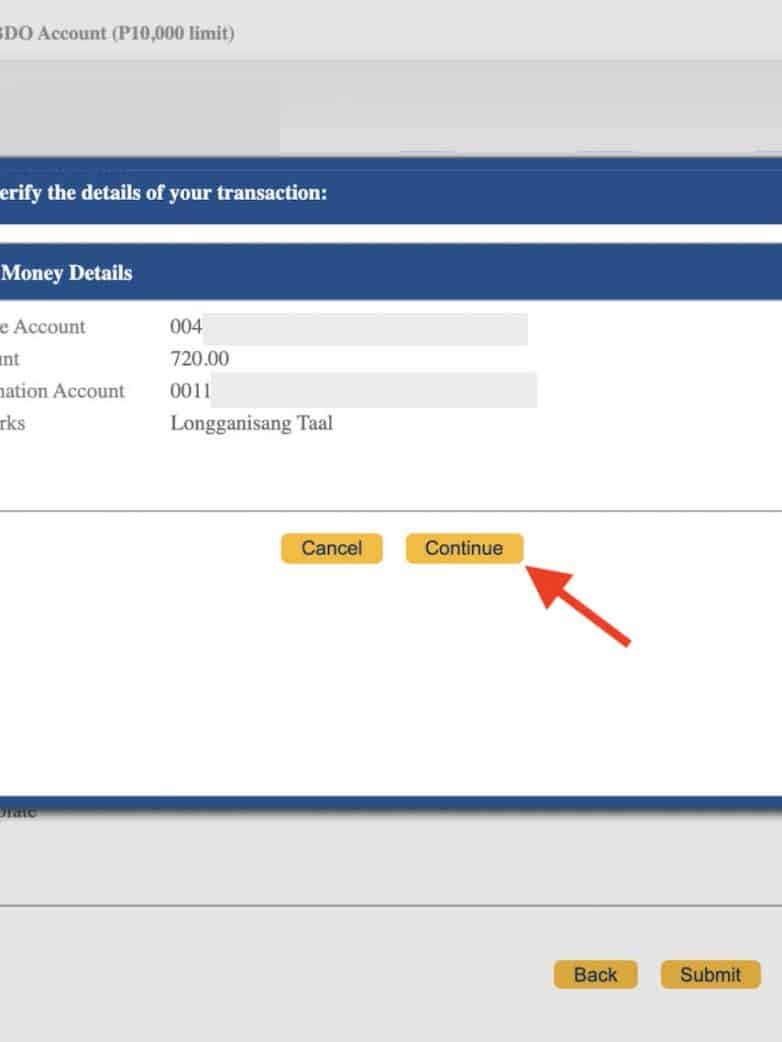
Task: Click the Source Account field label
Action: tap(42, 327)
